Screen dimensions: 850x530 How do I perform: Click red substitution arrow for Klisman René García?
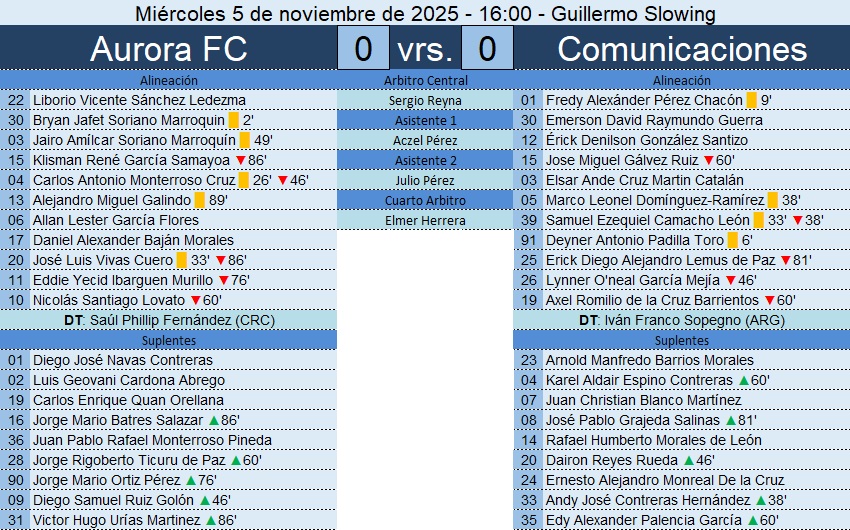click(240, 160)
